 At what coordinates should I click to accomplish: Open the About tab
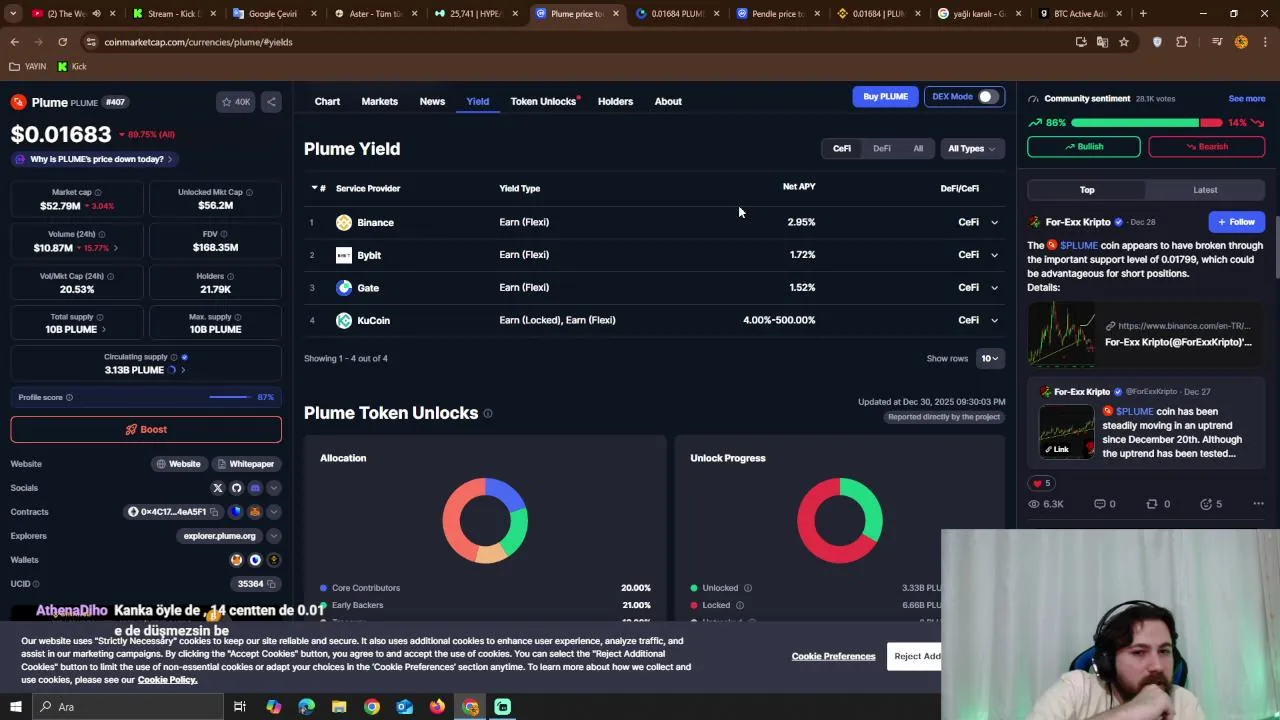click(668, 101)
